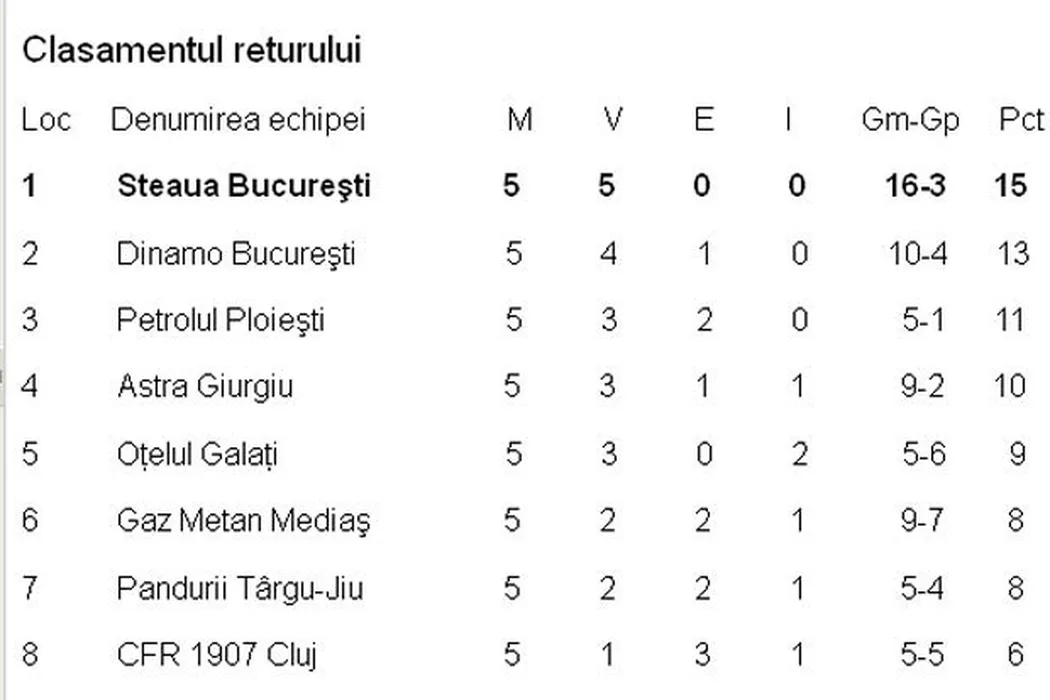Click the 'Denumirea echipei' column header
The image size is (1050, 700).
coord(238,120)
